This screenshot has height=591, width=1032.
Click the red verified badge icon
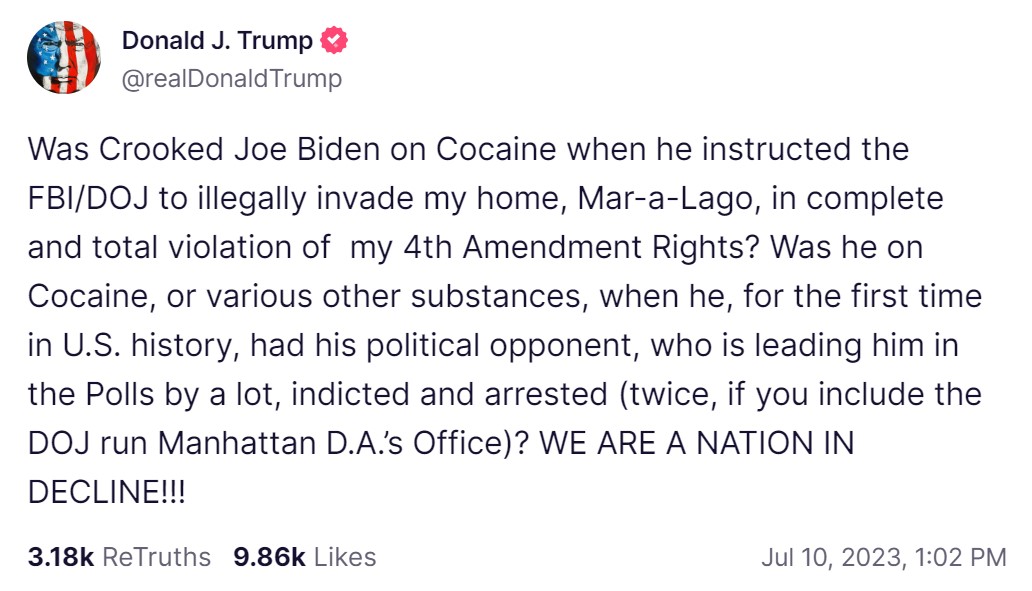pyautogui.click(x=333, y=42)
